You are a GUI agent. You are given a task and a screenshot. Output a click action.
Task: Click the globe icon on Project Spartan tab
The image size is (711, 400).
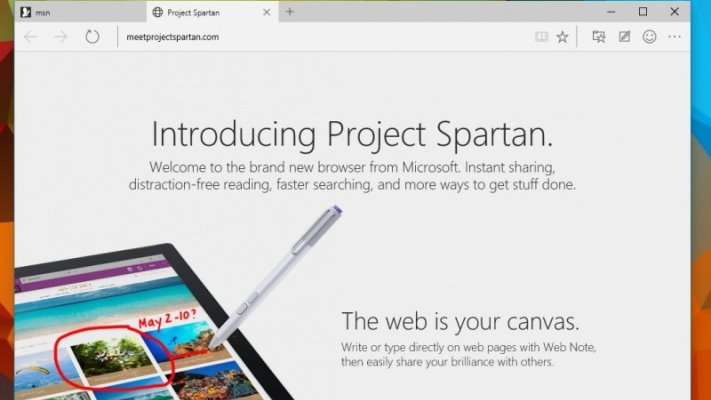tap(157, 12)
